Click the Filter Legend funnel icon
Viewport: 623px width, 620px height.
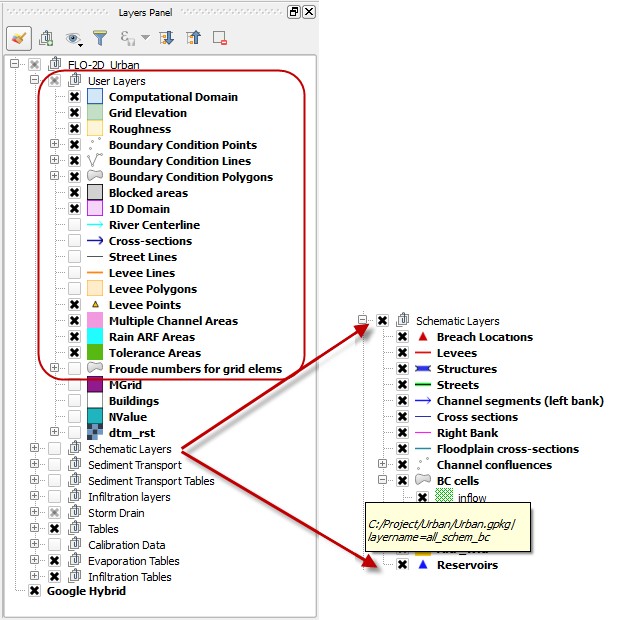click(100, 38)
